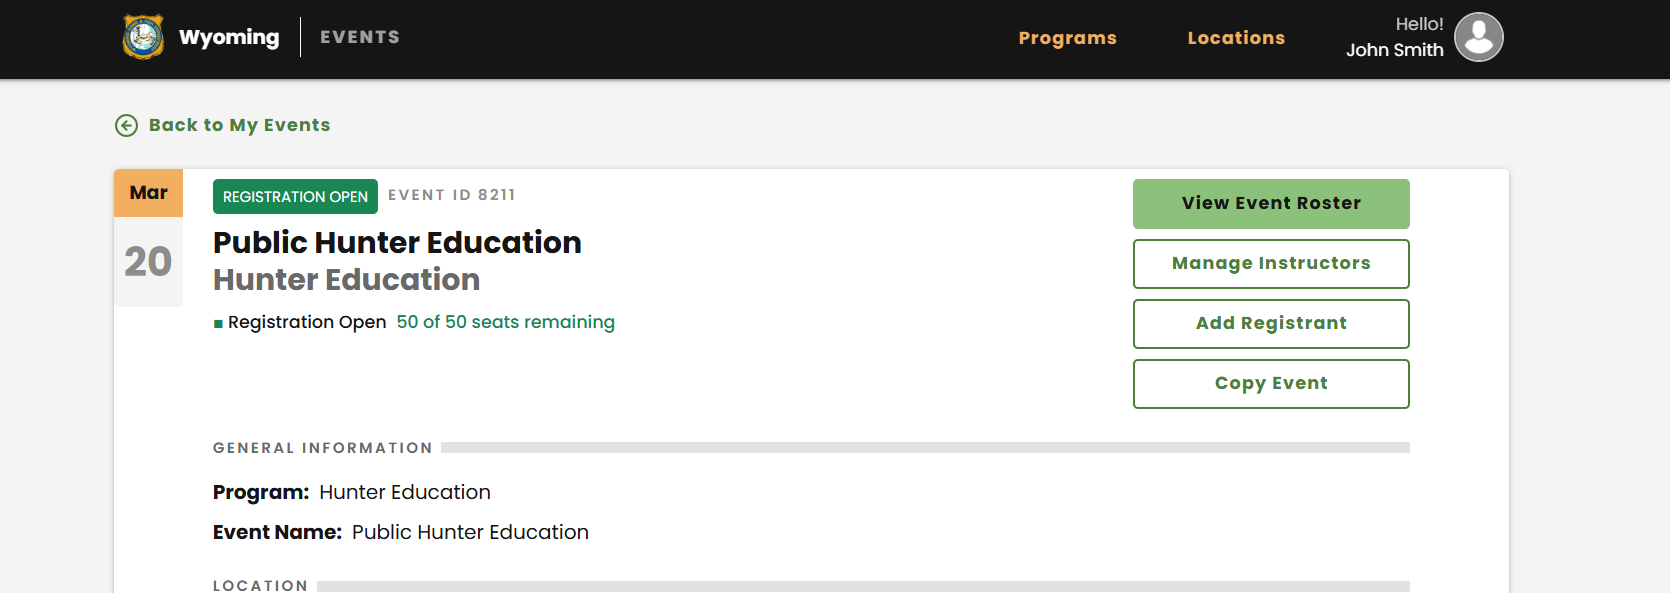
Task: Click the Mar month date tile
Action: [148, 193]
